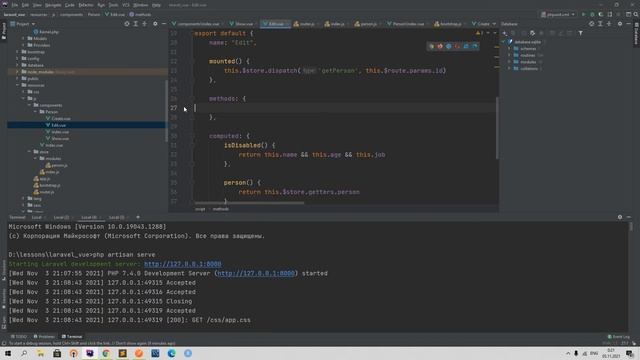
Task: Open the Navigate menu
Action: 53,5
